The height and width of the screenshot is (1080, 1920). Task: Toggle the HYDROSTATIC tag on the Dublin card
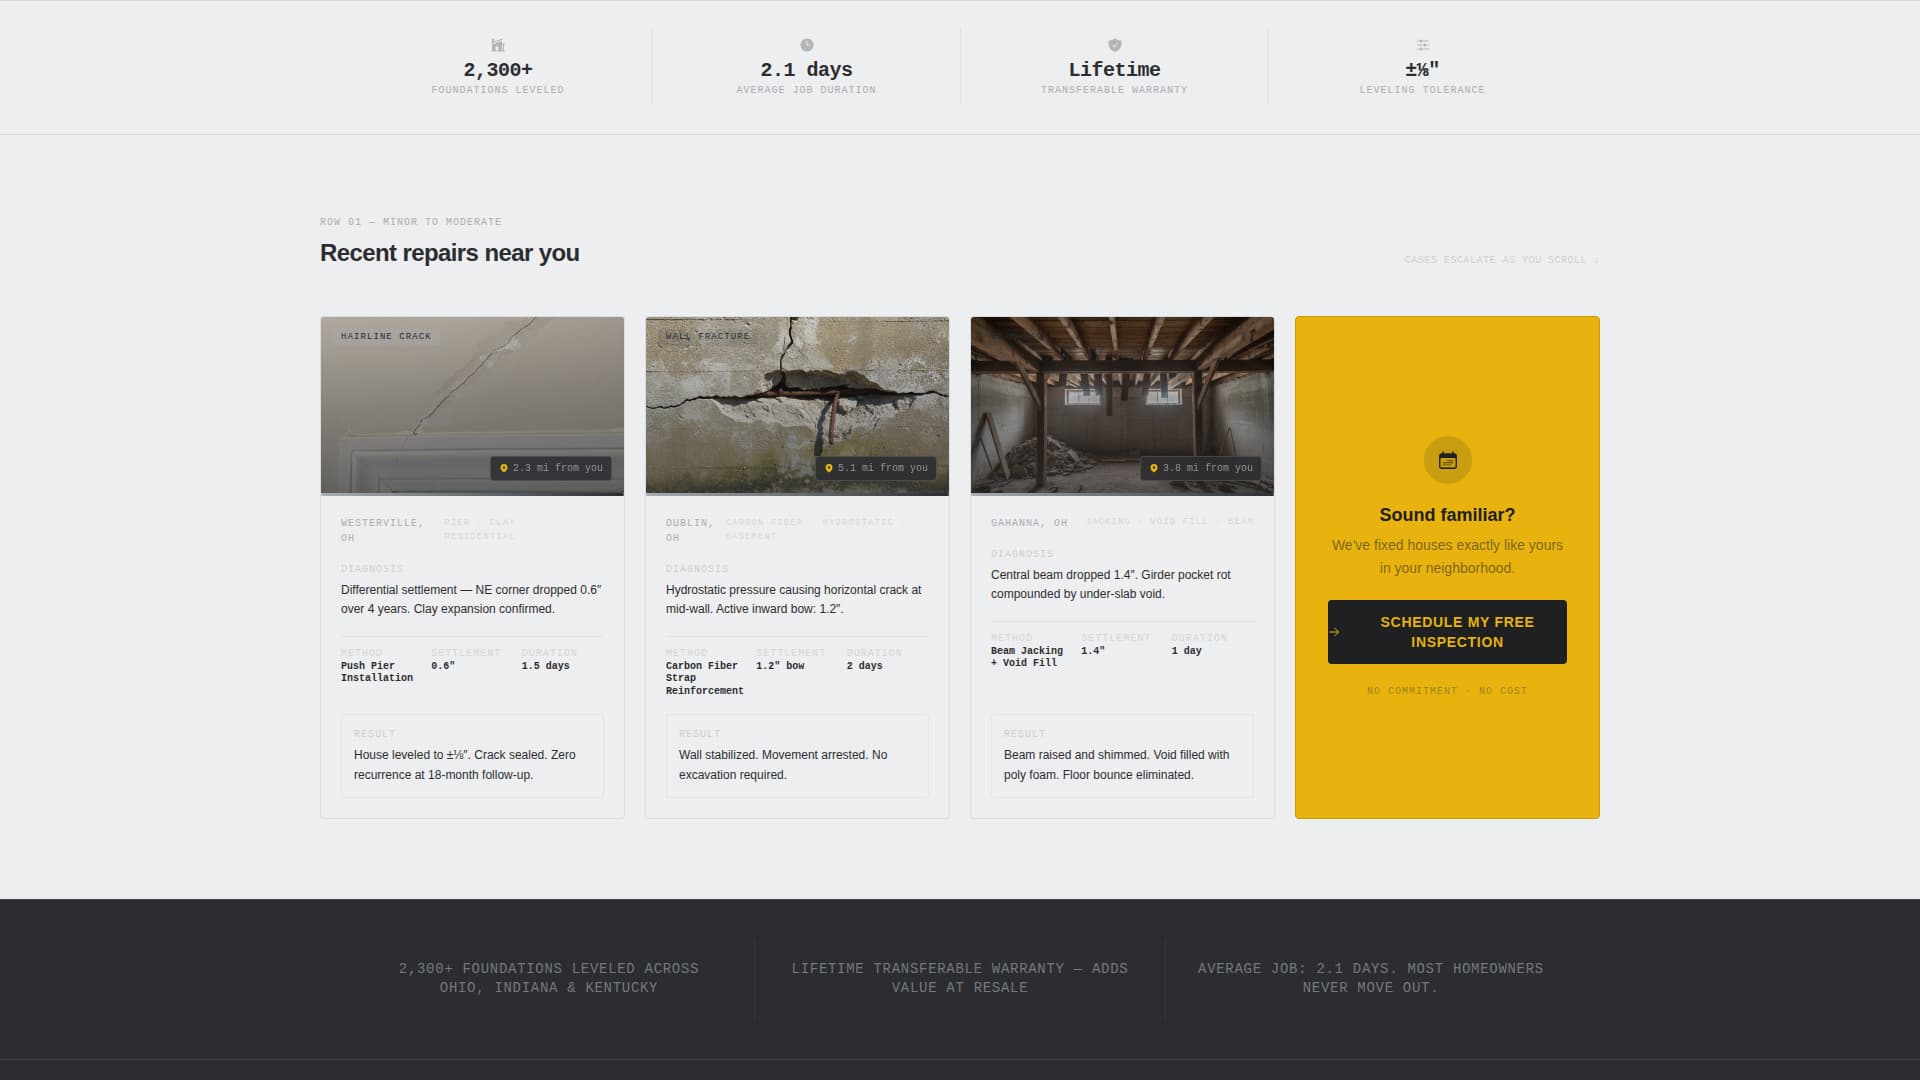[x=857, y=521]
